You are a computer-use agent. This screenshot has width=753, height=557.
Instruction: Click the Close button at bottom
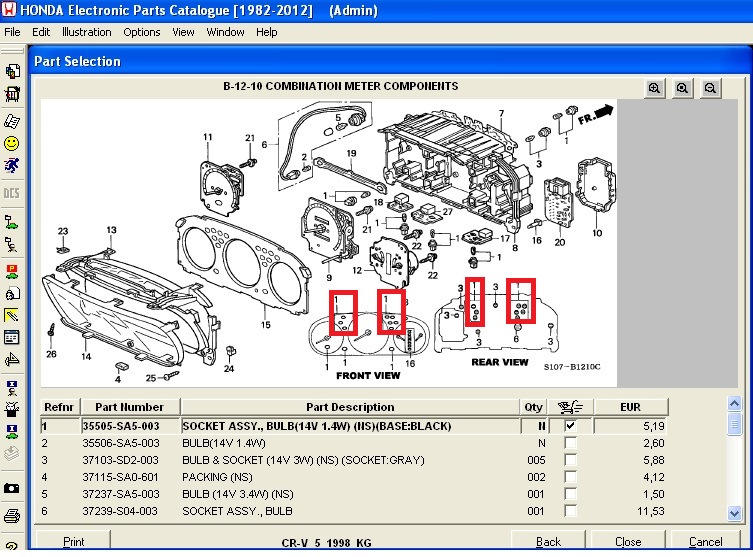click(628, 541)
